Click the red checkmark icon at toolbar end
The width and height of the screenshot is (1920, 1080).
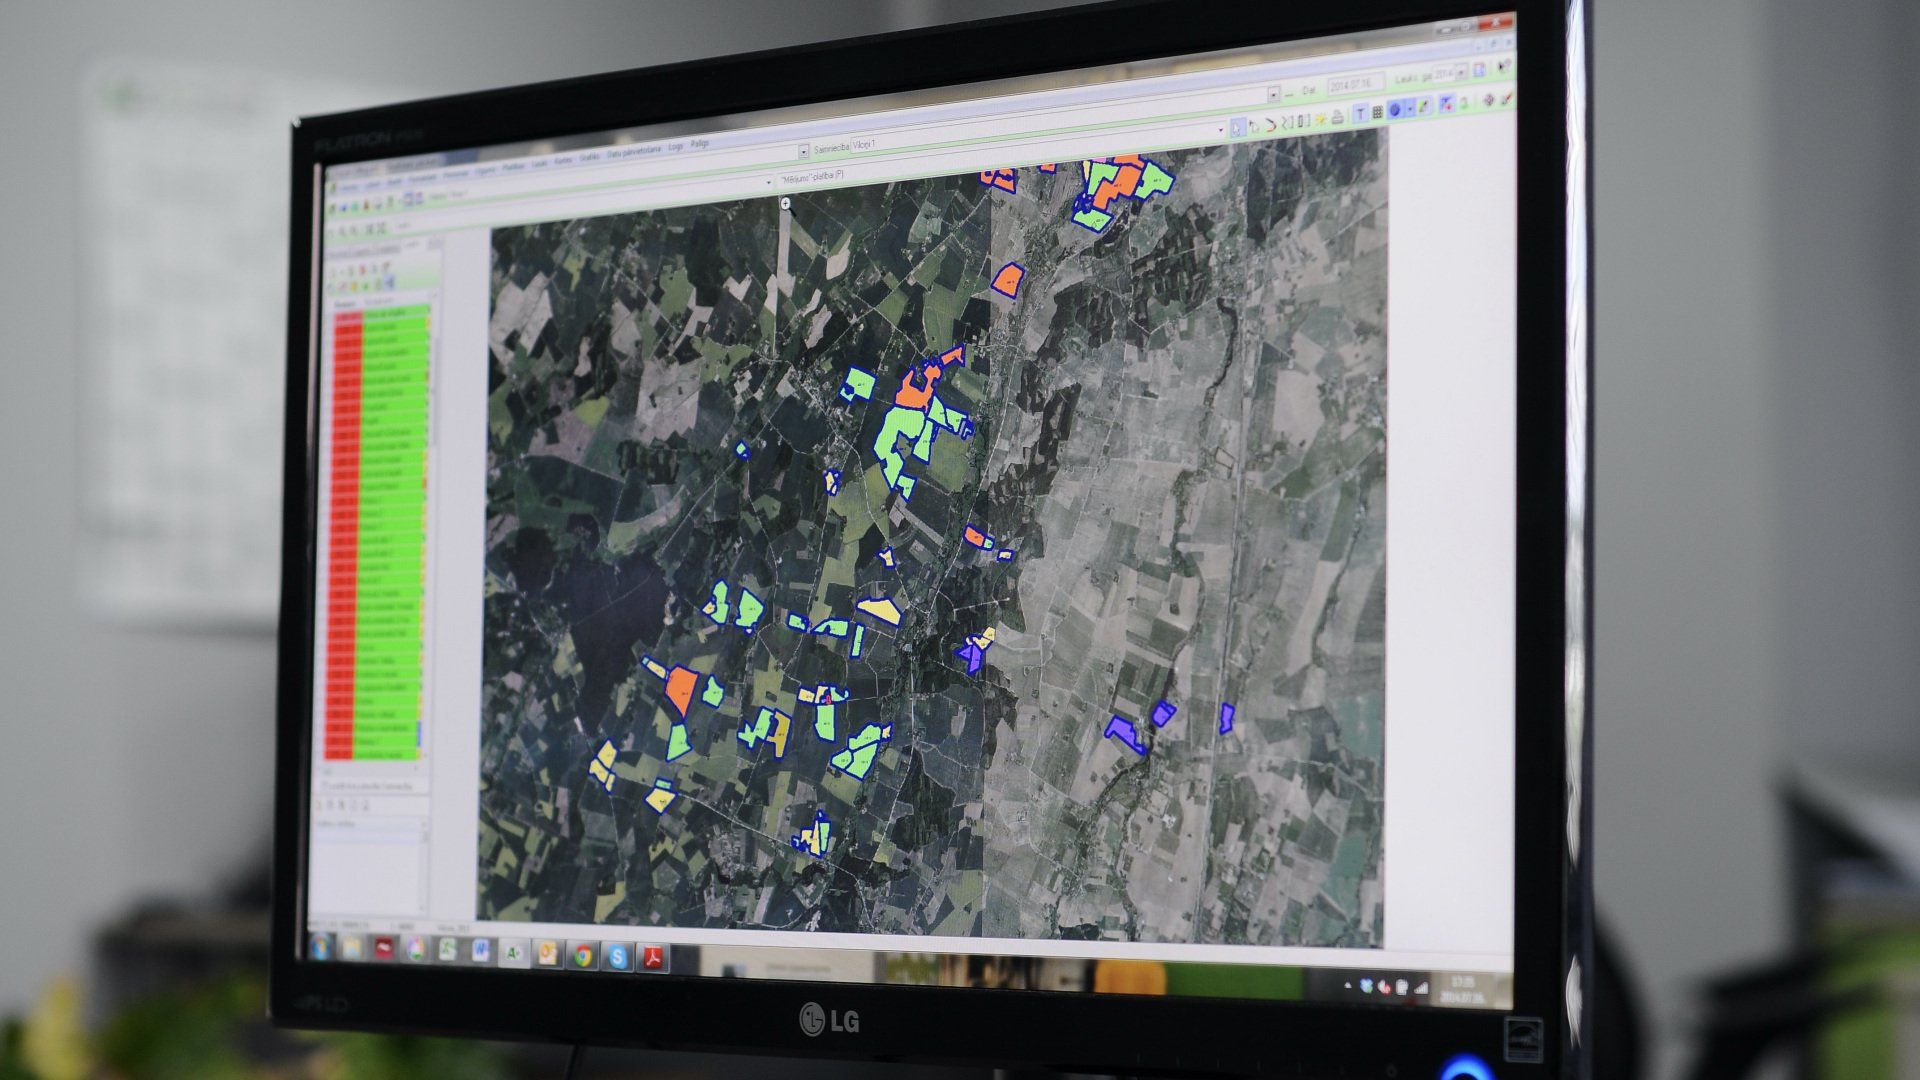pyautogui.click(x=1506, y=98)
